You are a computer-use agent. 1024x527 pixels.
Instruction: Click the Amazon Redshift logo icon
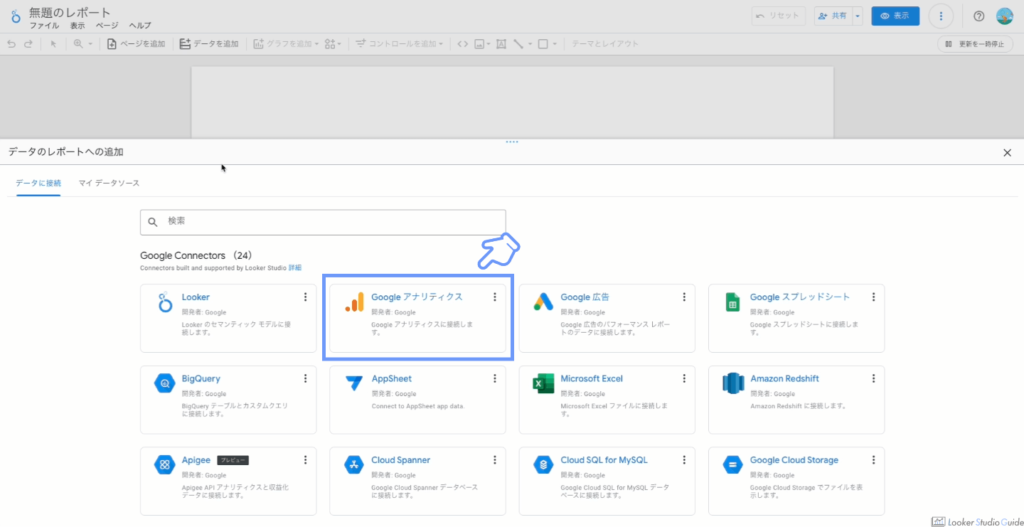click(x=733, y=383)
